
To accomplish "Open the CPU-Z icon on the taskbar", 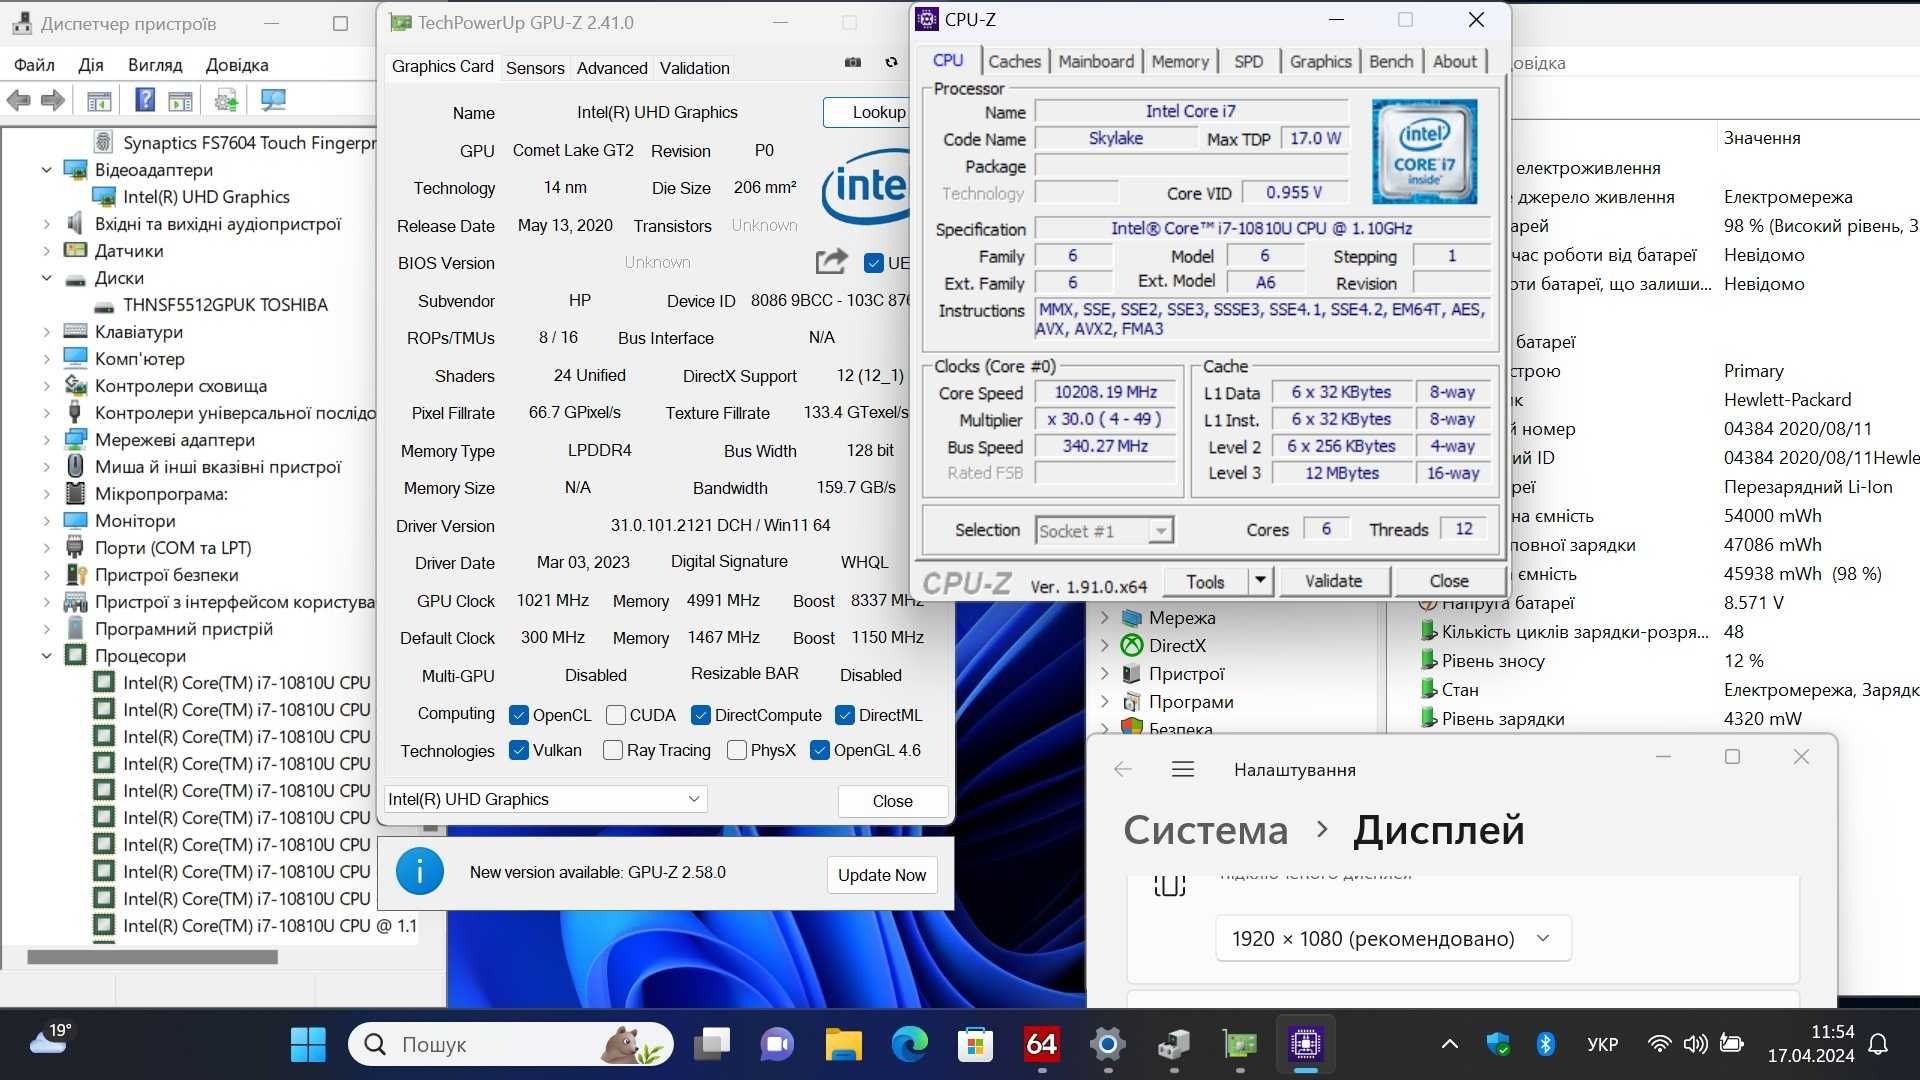I will tap(1305, 1045).
